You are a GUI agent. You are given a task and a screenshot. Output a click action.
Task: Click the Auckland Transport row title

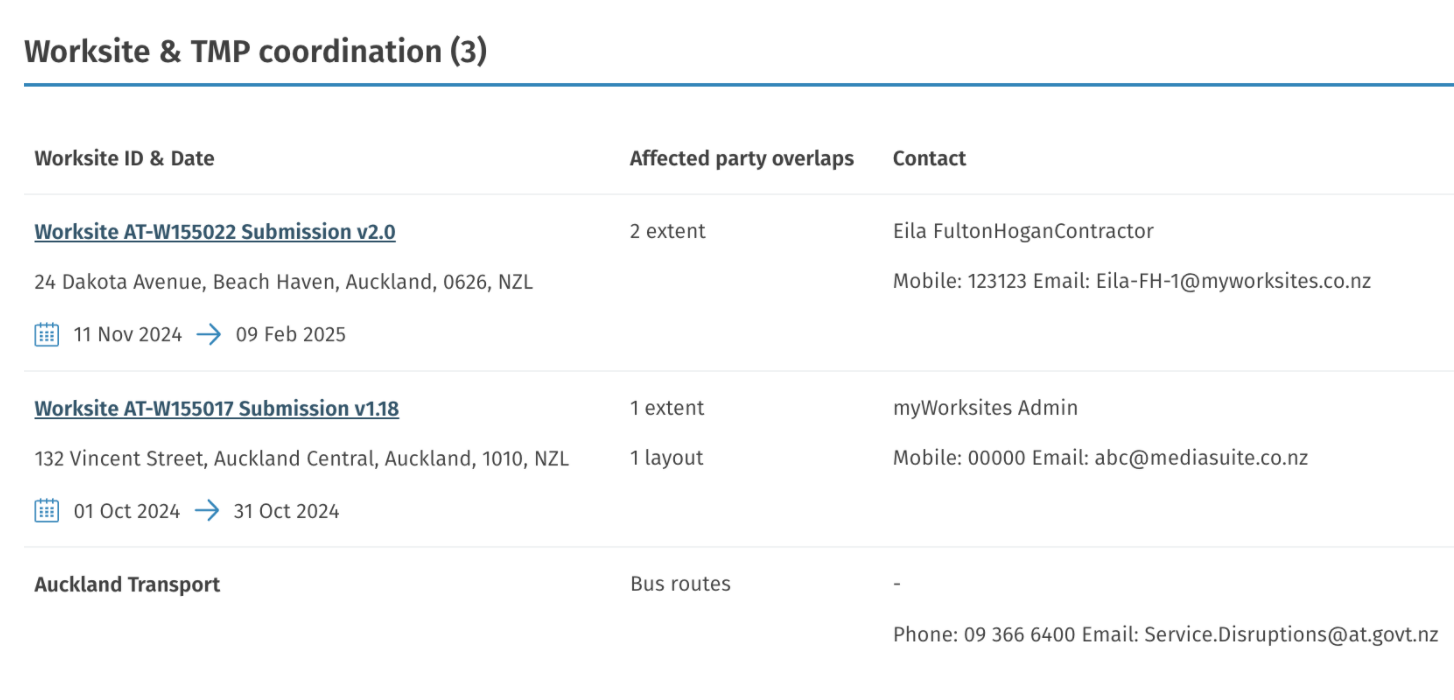click(127, 584)
